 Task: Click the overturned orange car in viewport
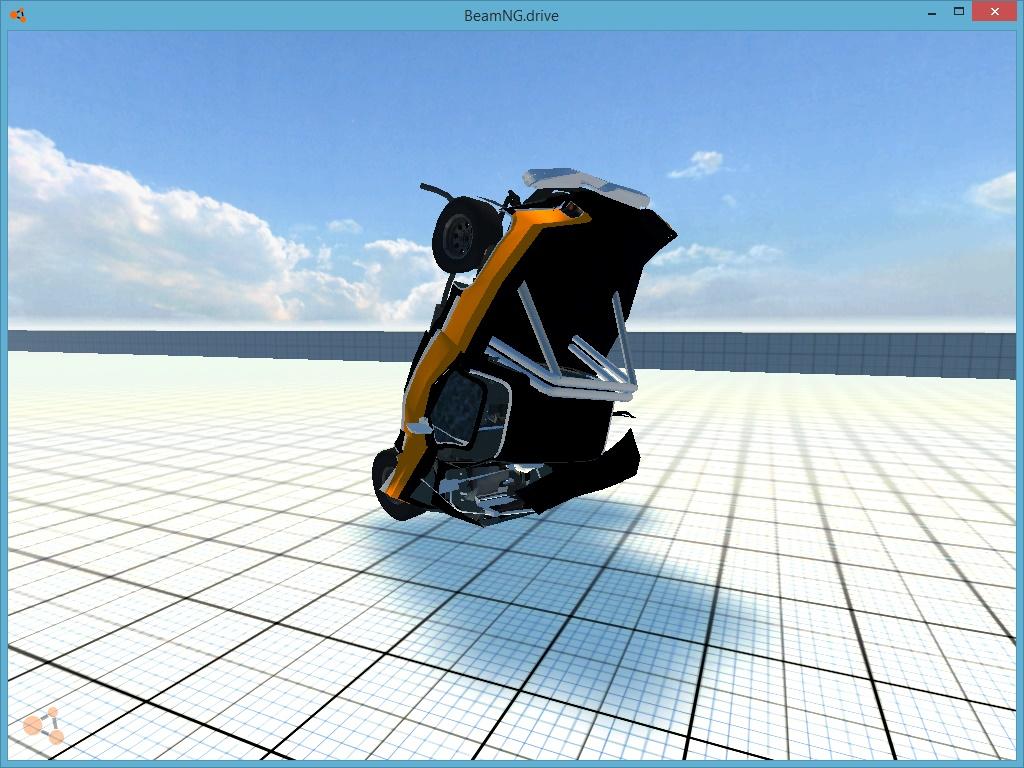(x=524, y=346)
